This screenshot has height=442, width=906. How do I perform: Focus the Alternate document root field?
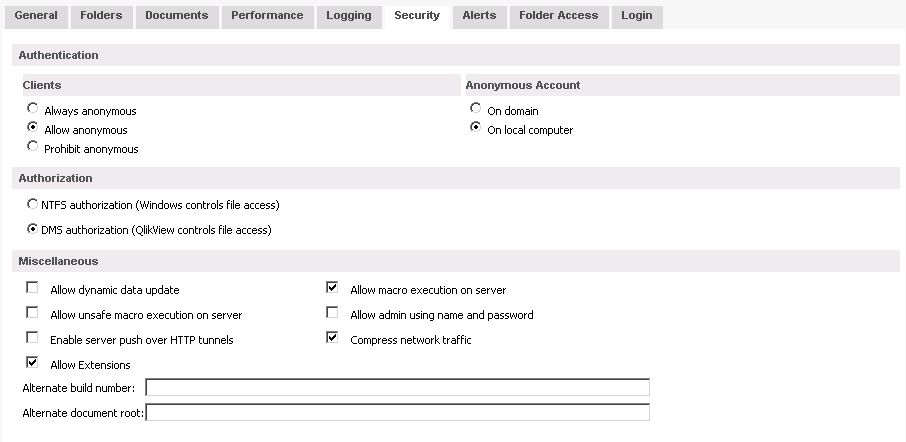pos(397,412)
